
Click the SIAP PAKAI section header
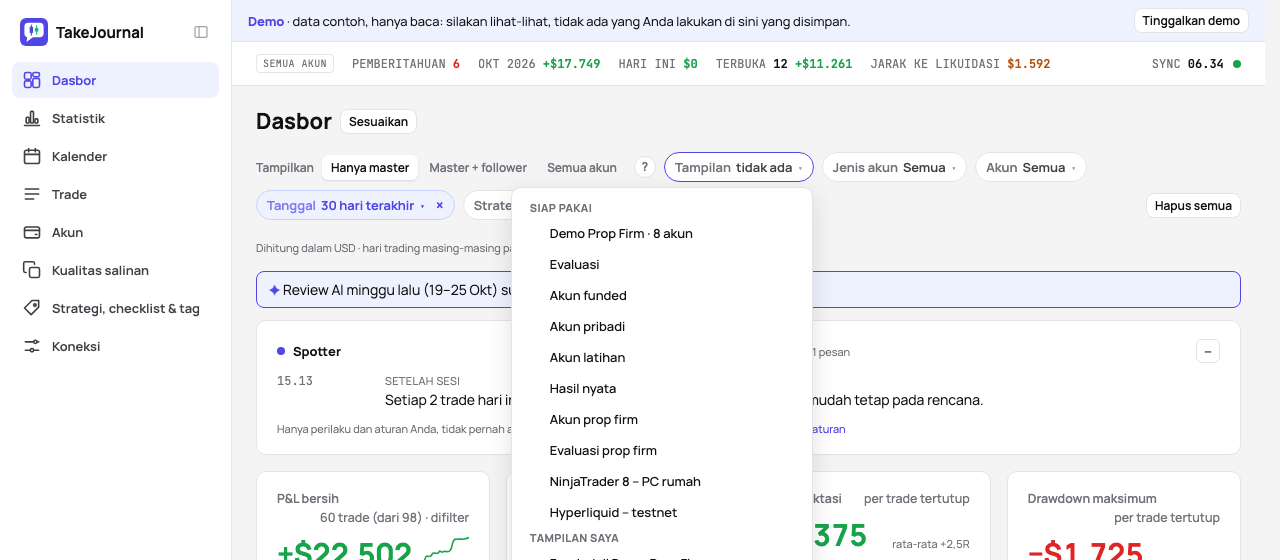point(561,208)
